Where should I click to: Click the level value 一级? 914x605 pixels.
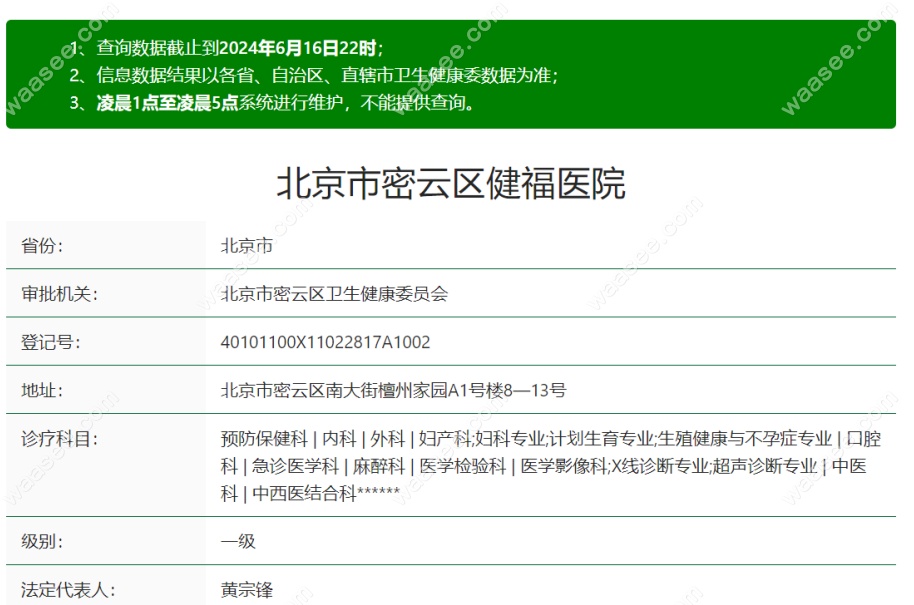[x=238, y=541]
